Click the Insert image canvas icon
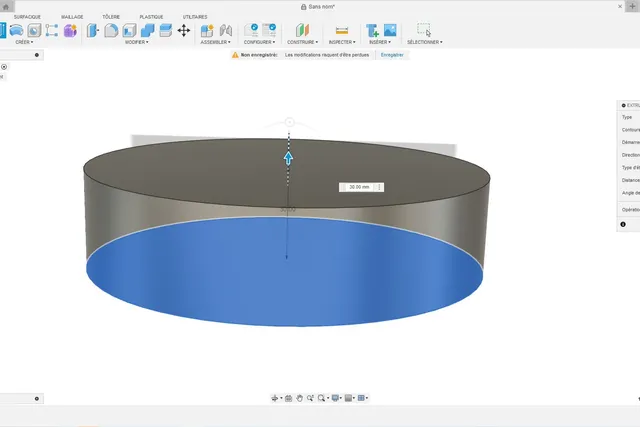The image size is (640, 427). point(390,30)
